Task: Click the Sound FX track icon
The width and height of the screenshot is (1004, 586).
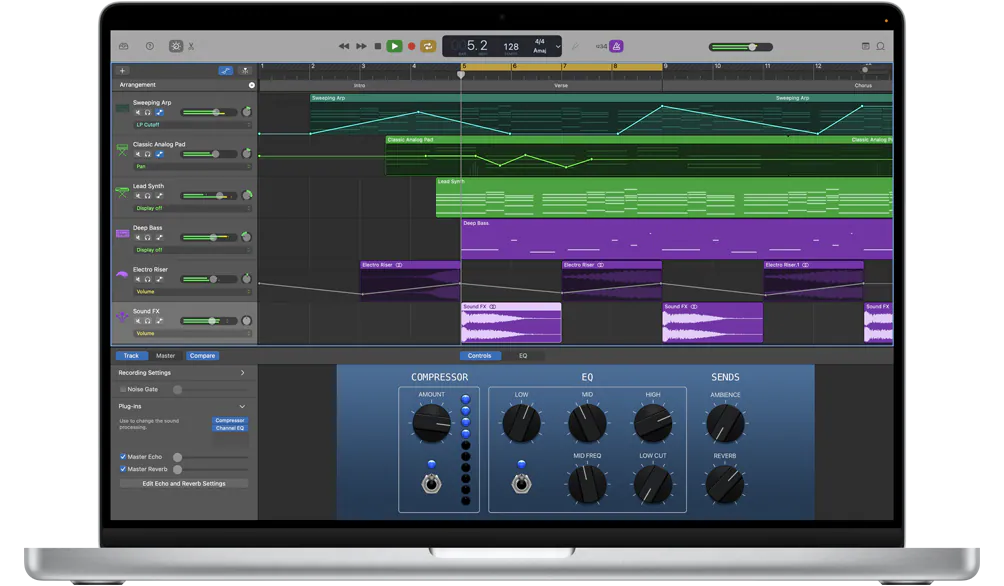Action: click(x=122, y=316)
